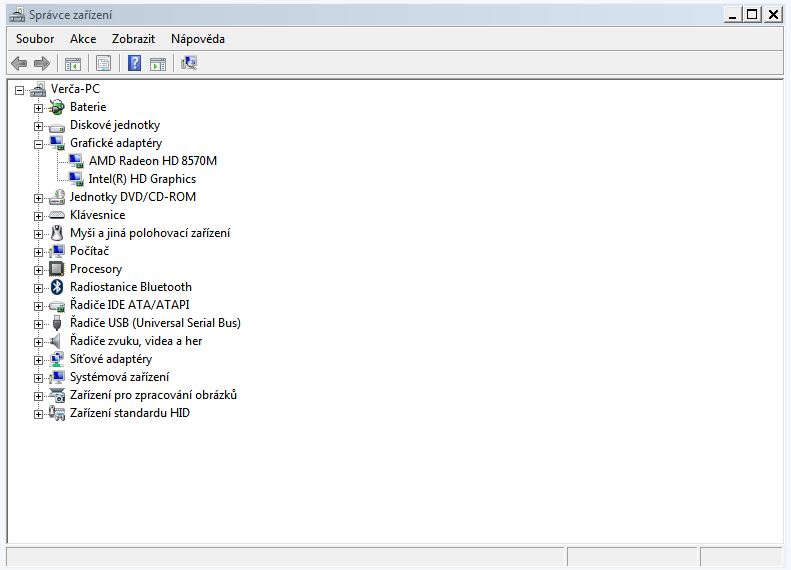The width and height of the screenshot is (791, 570).
Task: Expand the Řadiče USB node
Action: (38, 324)
